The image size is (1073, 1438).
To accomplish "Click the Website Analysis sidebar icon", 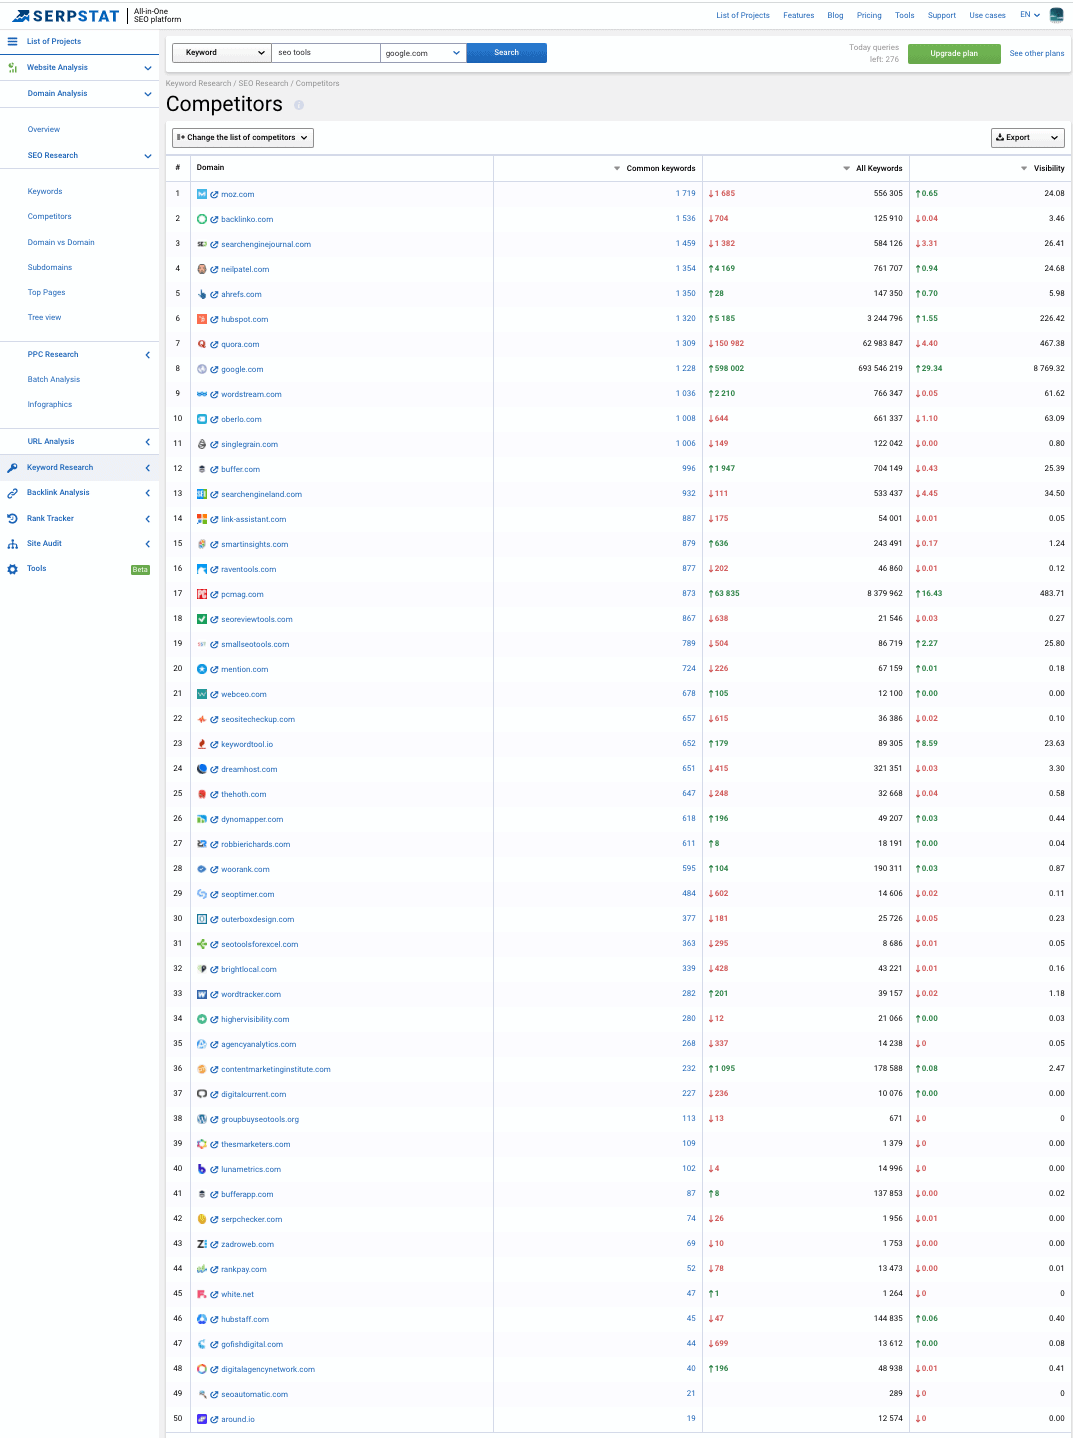I will [13, 68].
